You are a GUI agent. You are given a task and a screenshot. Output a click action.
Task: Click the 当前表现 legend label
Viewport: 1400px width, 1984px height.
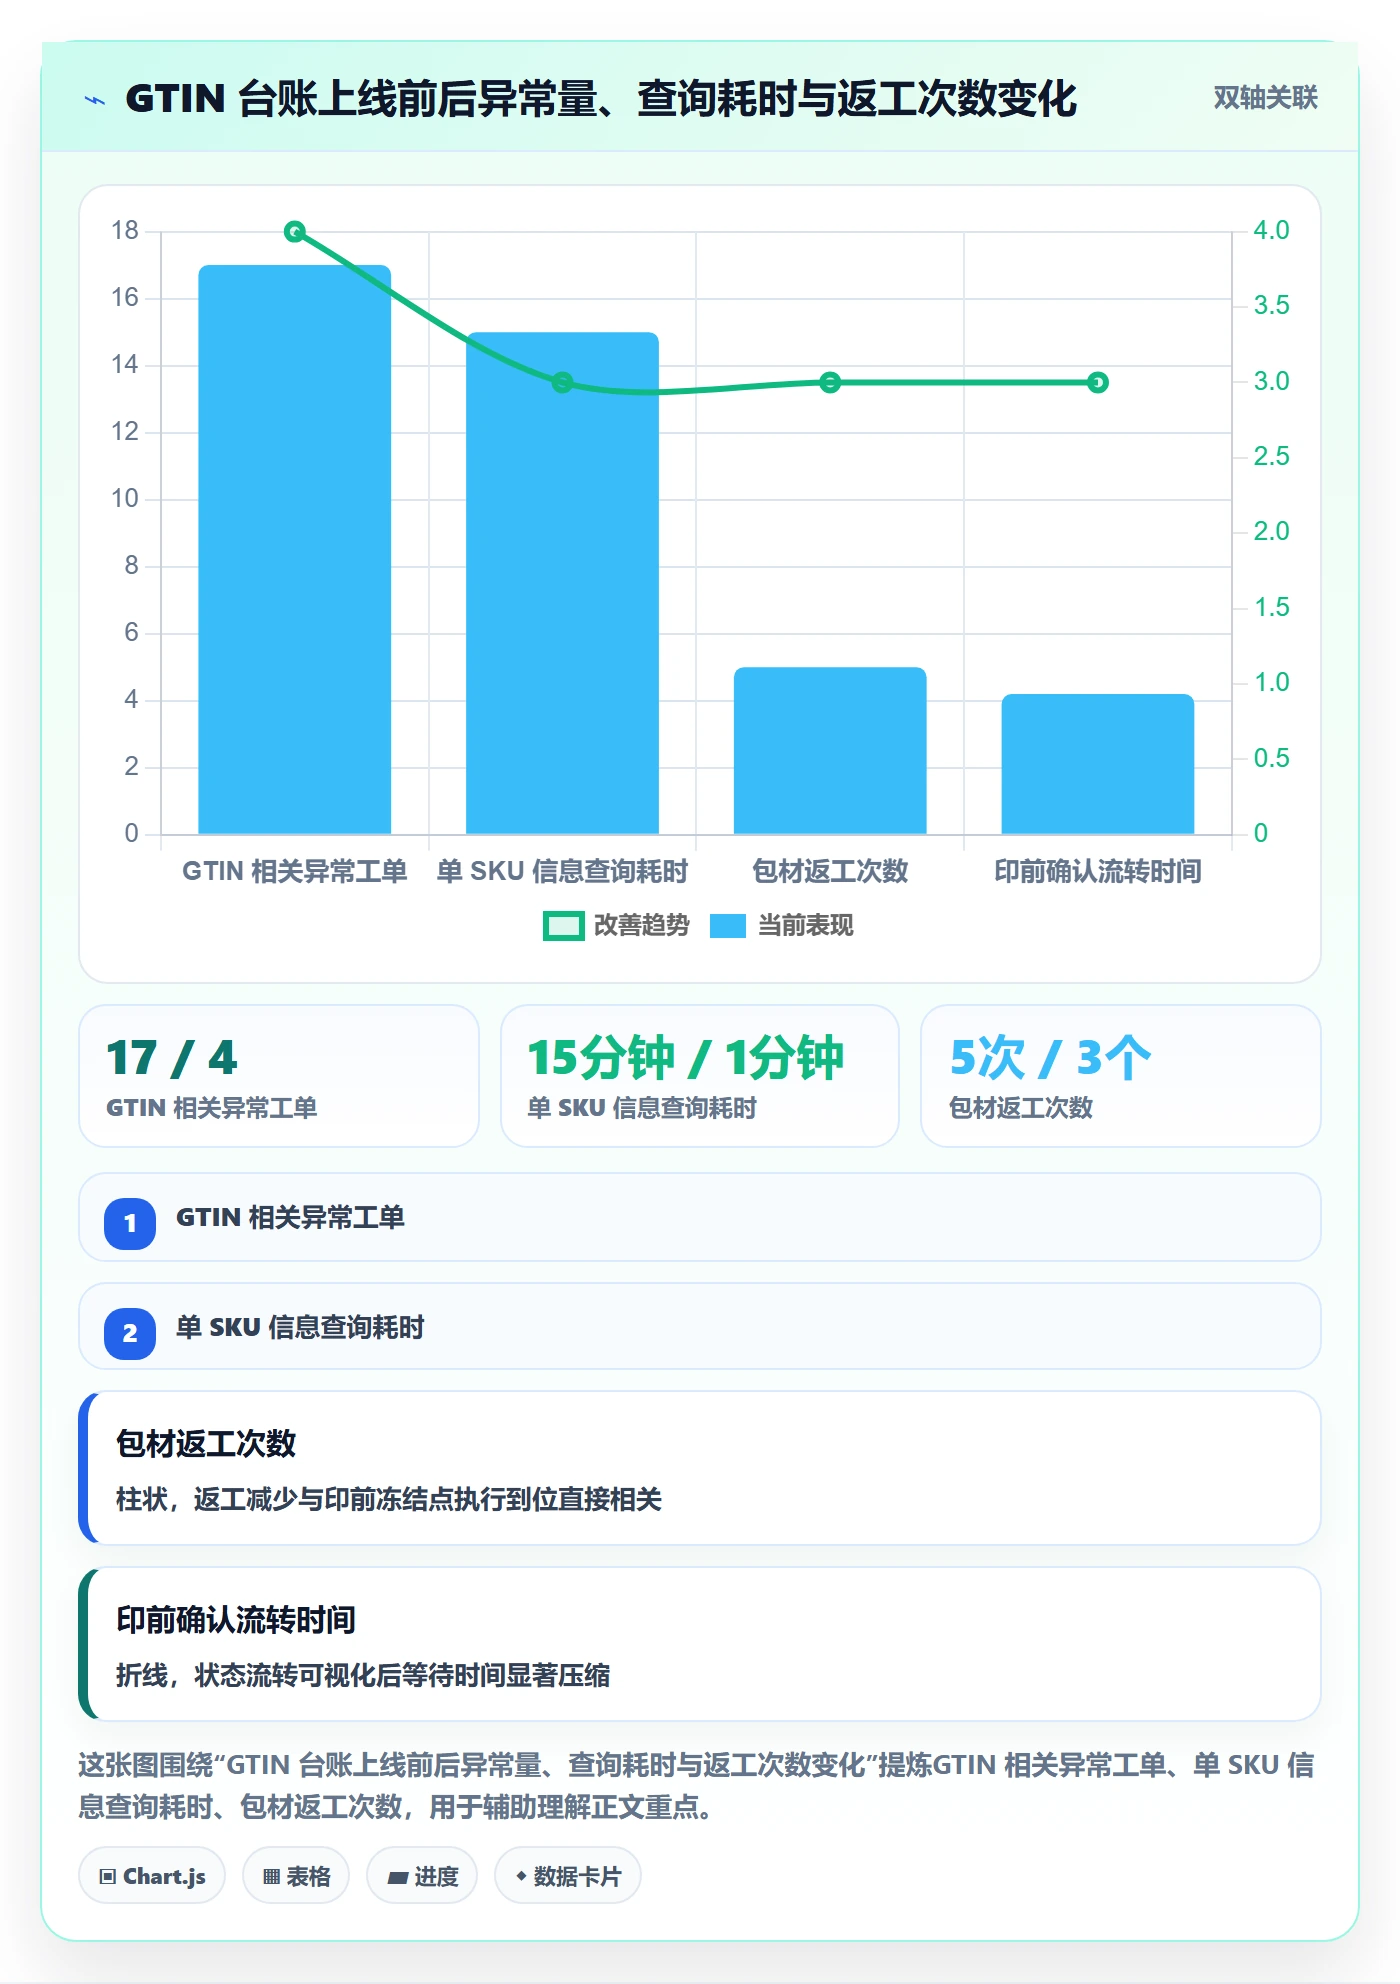coord(805,926)
